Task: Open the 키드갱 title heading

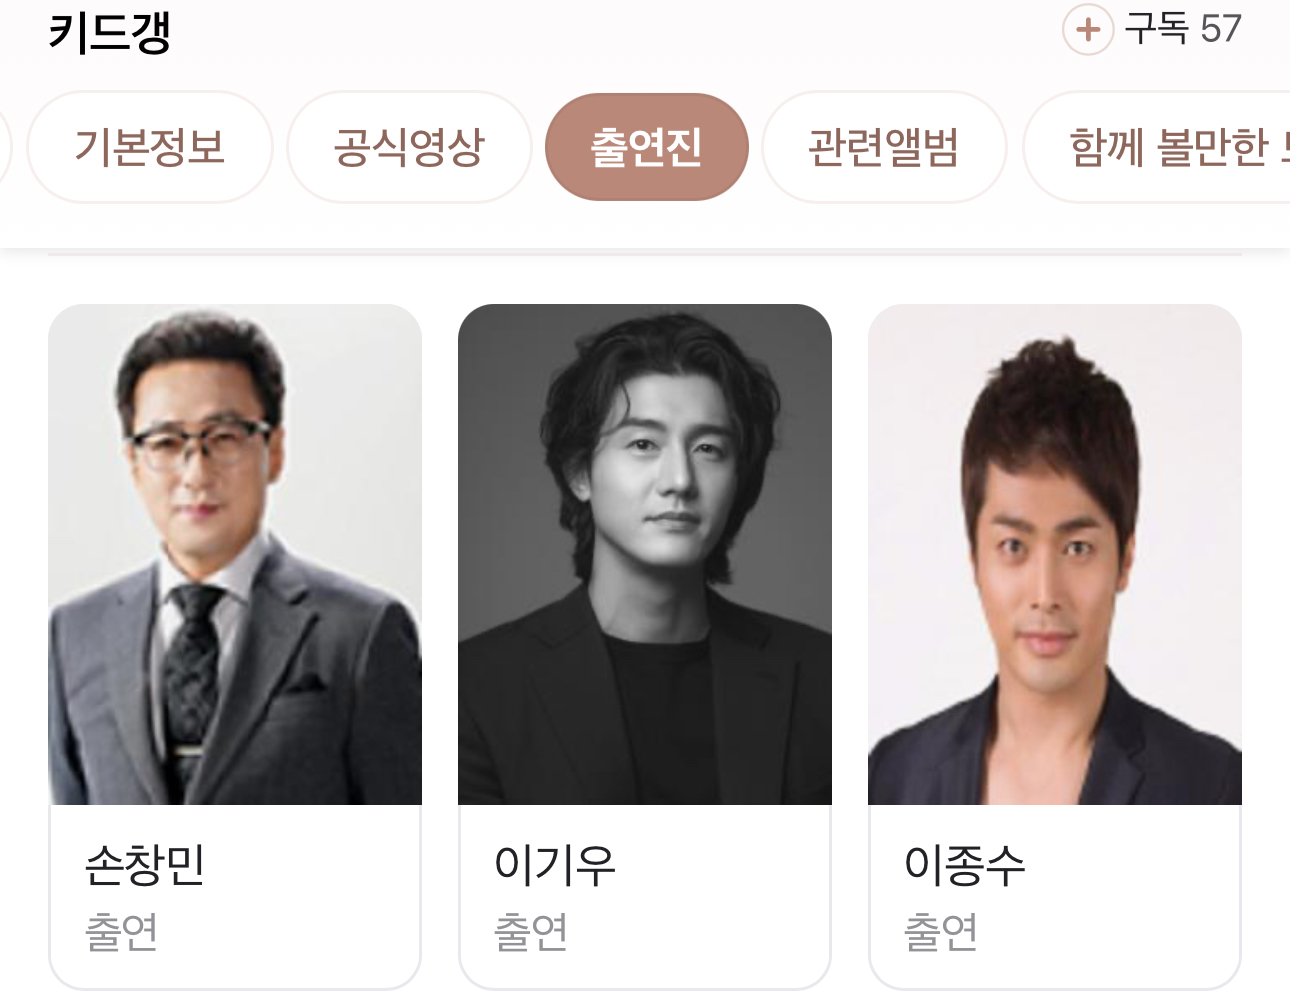Action: pyautogui.click(x=110, y=31)
